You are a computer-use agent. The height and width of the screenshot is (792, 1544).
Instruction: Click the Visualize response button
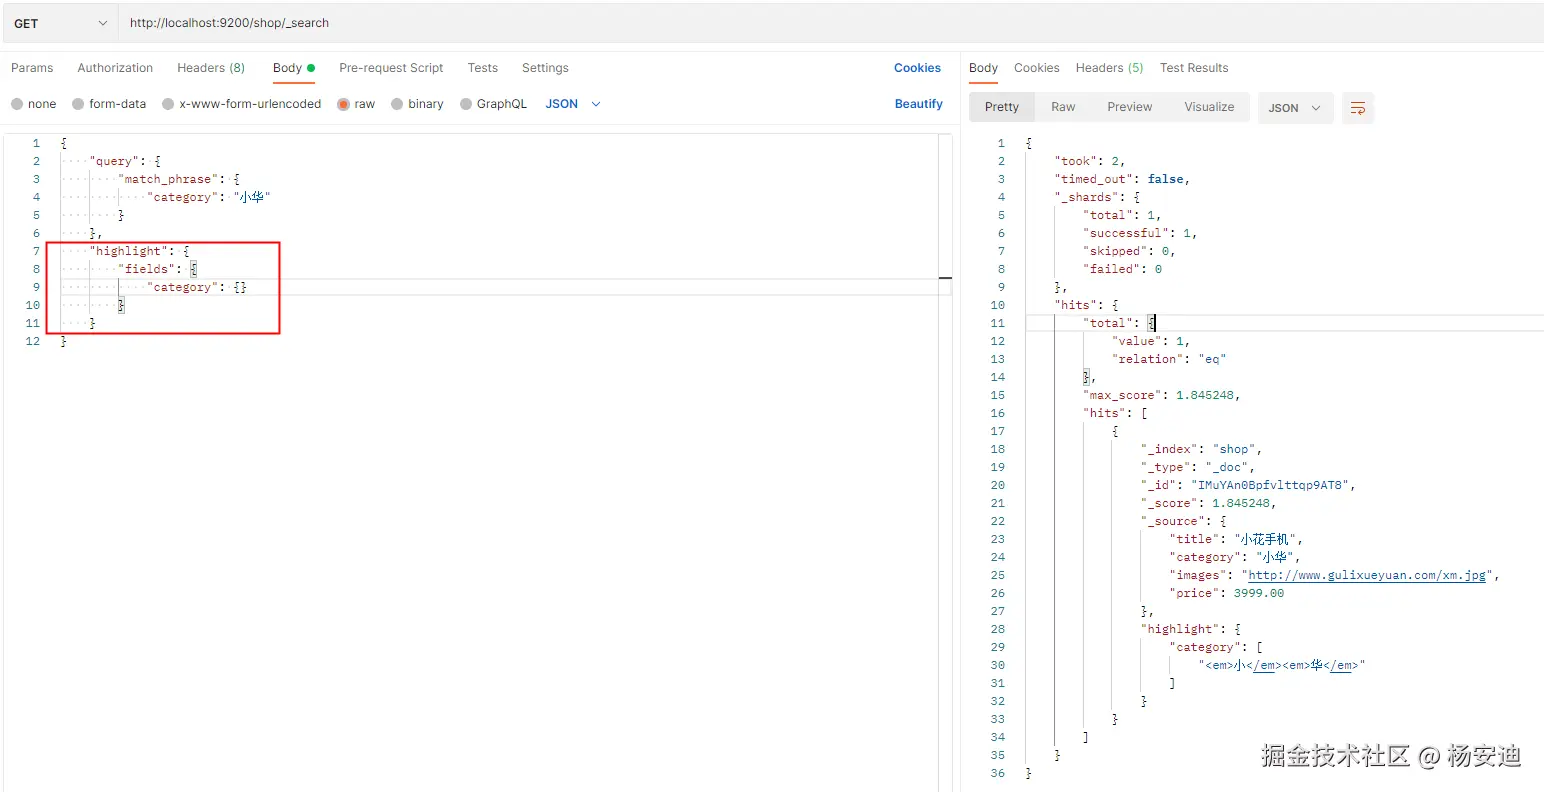click(x=1209, y=107)
